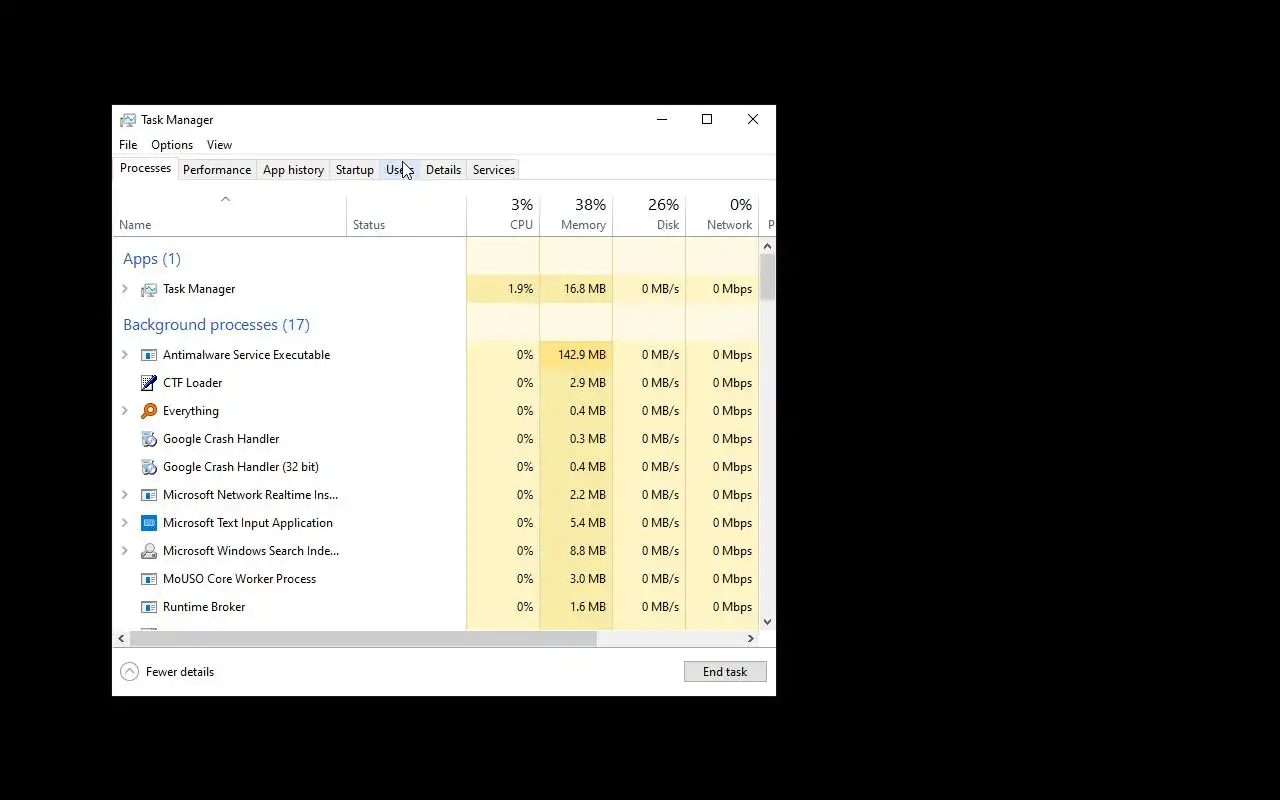Click the Antimalware Service Executable icon
The width and height of the screenshot is (1280, 800).
click(149, 355)
